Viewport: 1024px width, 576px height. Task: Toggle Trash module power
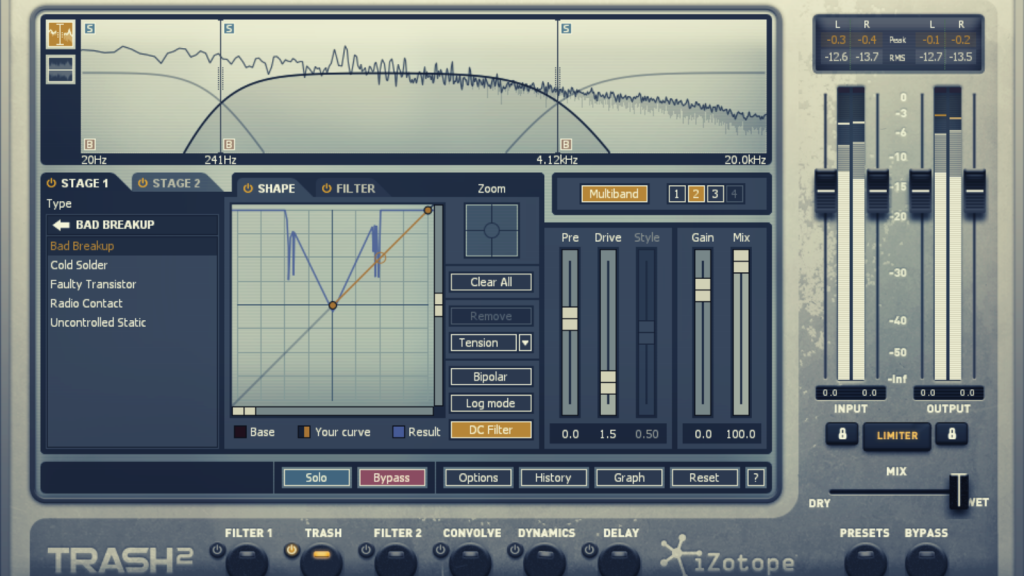click(291, 551)
